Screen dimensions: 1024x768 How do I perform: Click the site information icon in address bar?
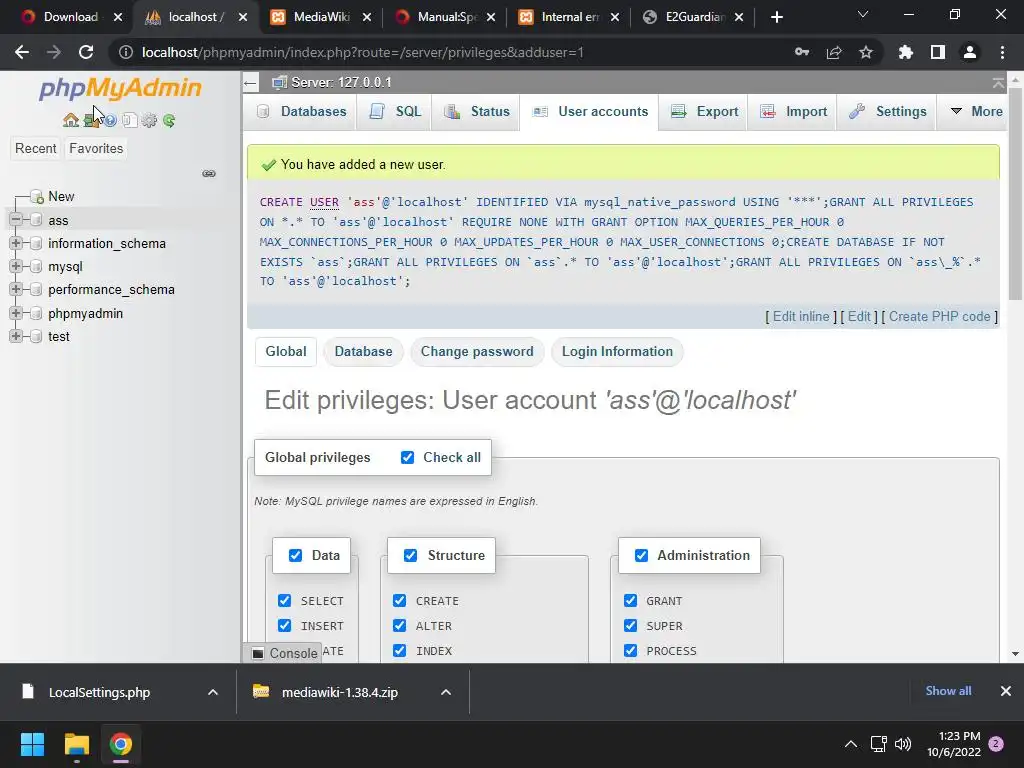click(125, 52)
